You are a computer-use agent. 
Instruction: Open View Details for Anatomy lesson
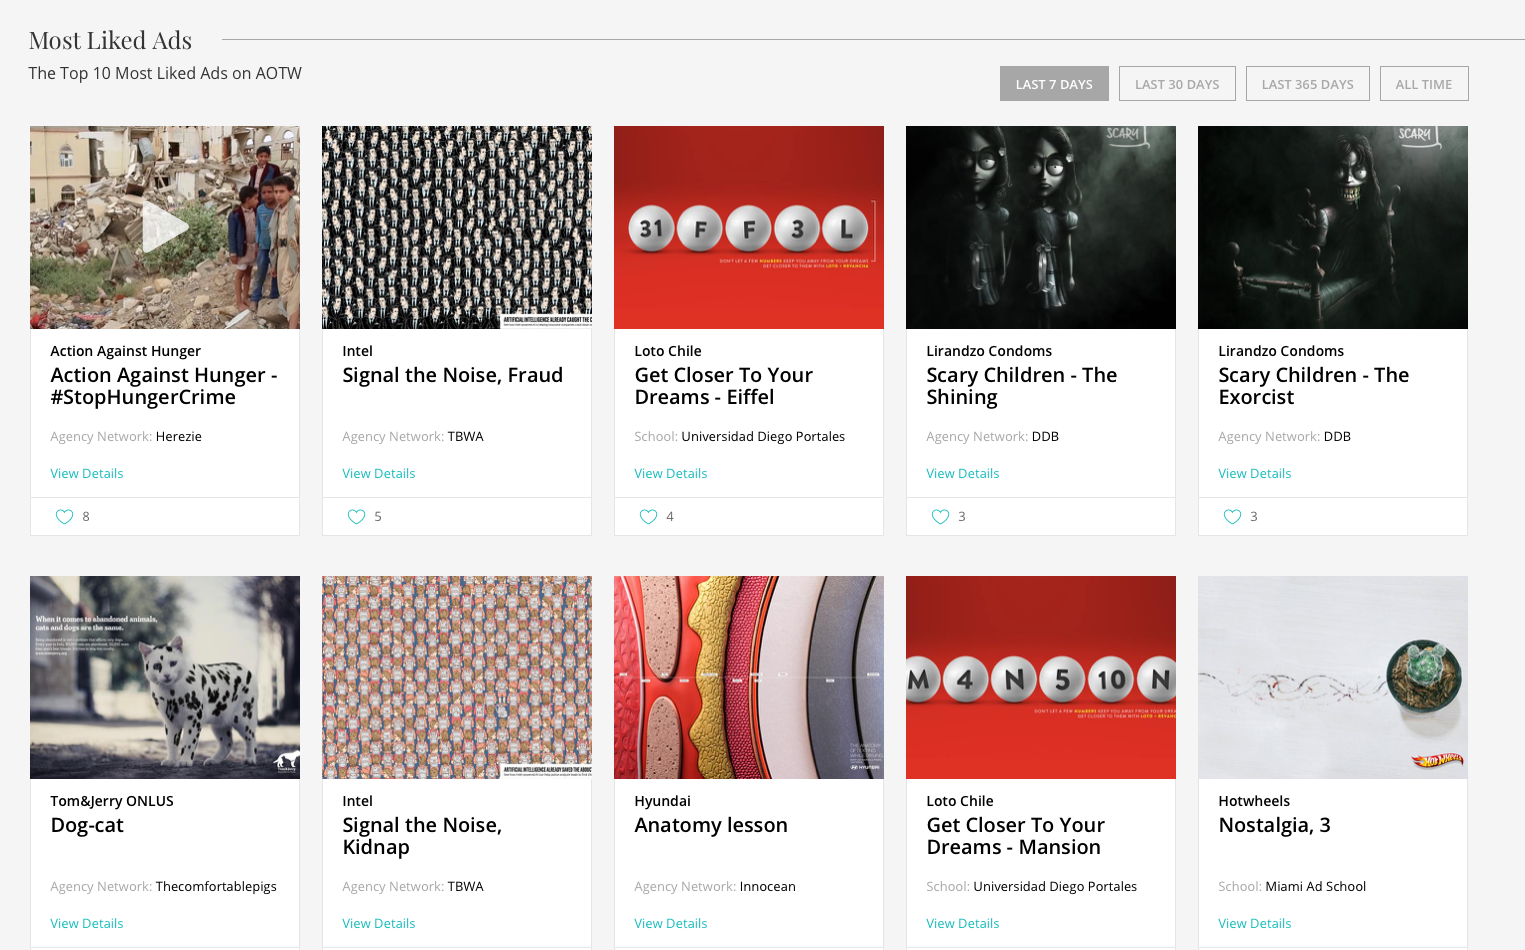pyautogui.click(x=671, y=923)
